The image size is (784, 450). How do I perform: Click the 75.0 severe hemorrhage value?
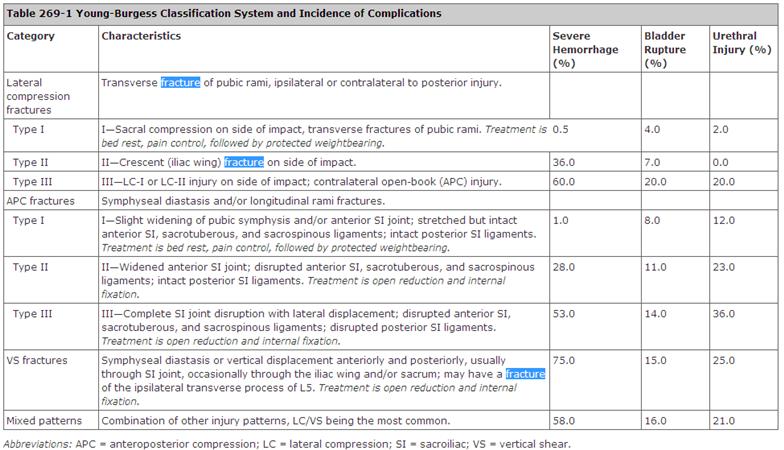coord(566,360)
